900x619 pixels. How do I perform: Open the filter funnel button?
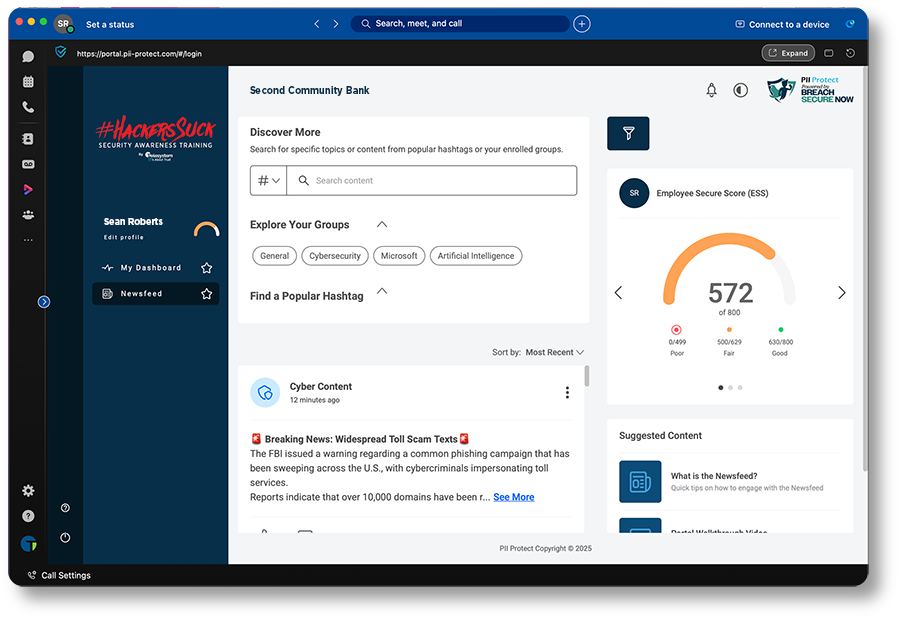628,133
